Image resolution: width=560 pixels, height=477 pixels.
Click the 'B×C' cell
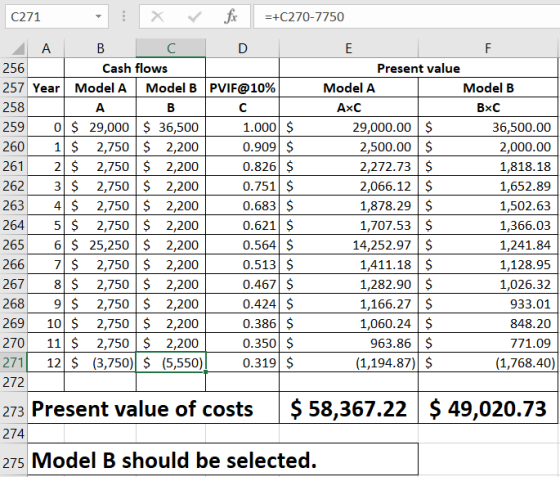(x=488, y=107)
